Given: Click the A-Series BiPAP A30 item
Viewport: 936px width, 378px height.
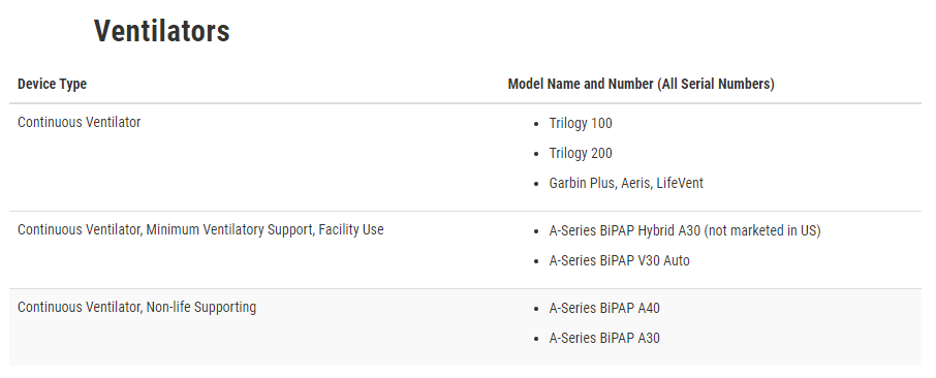Looking at the screenshot, I should point(604,339).
